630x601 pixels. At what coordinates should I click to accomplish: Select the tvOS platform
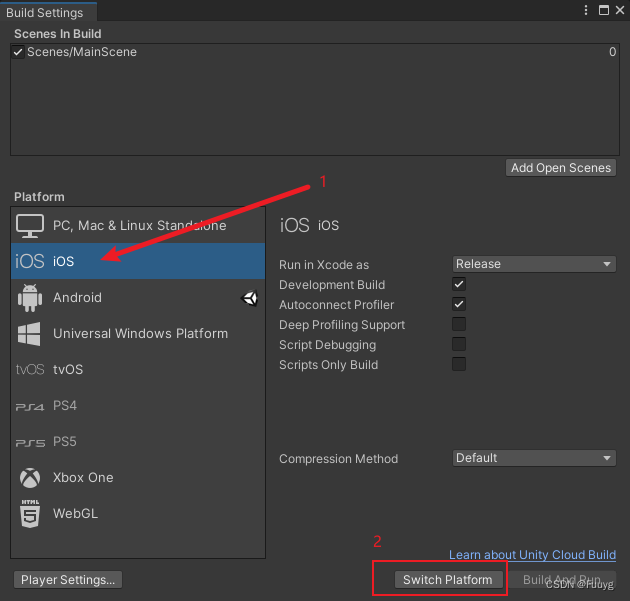click(x=138, y=370)
